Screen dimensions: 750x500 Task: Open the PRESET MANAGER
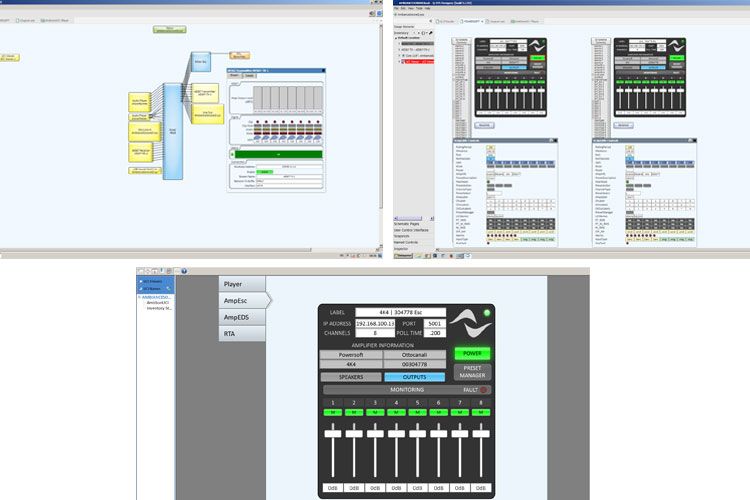coord(472,372)
